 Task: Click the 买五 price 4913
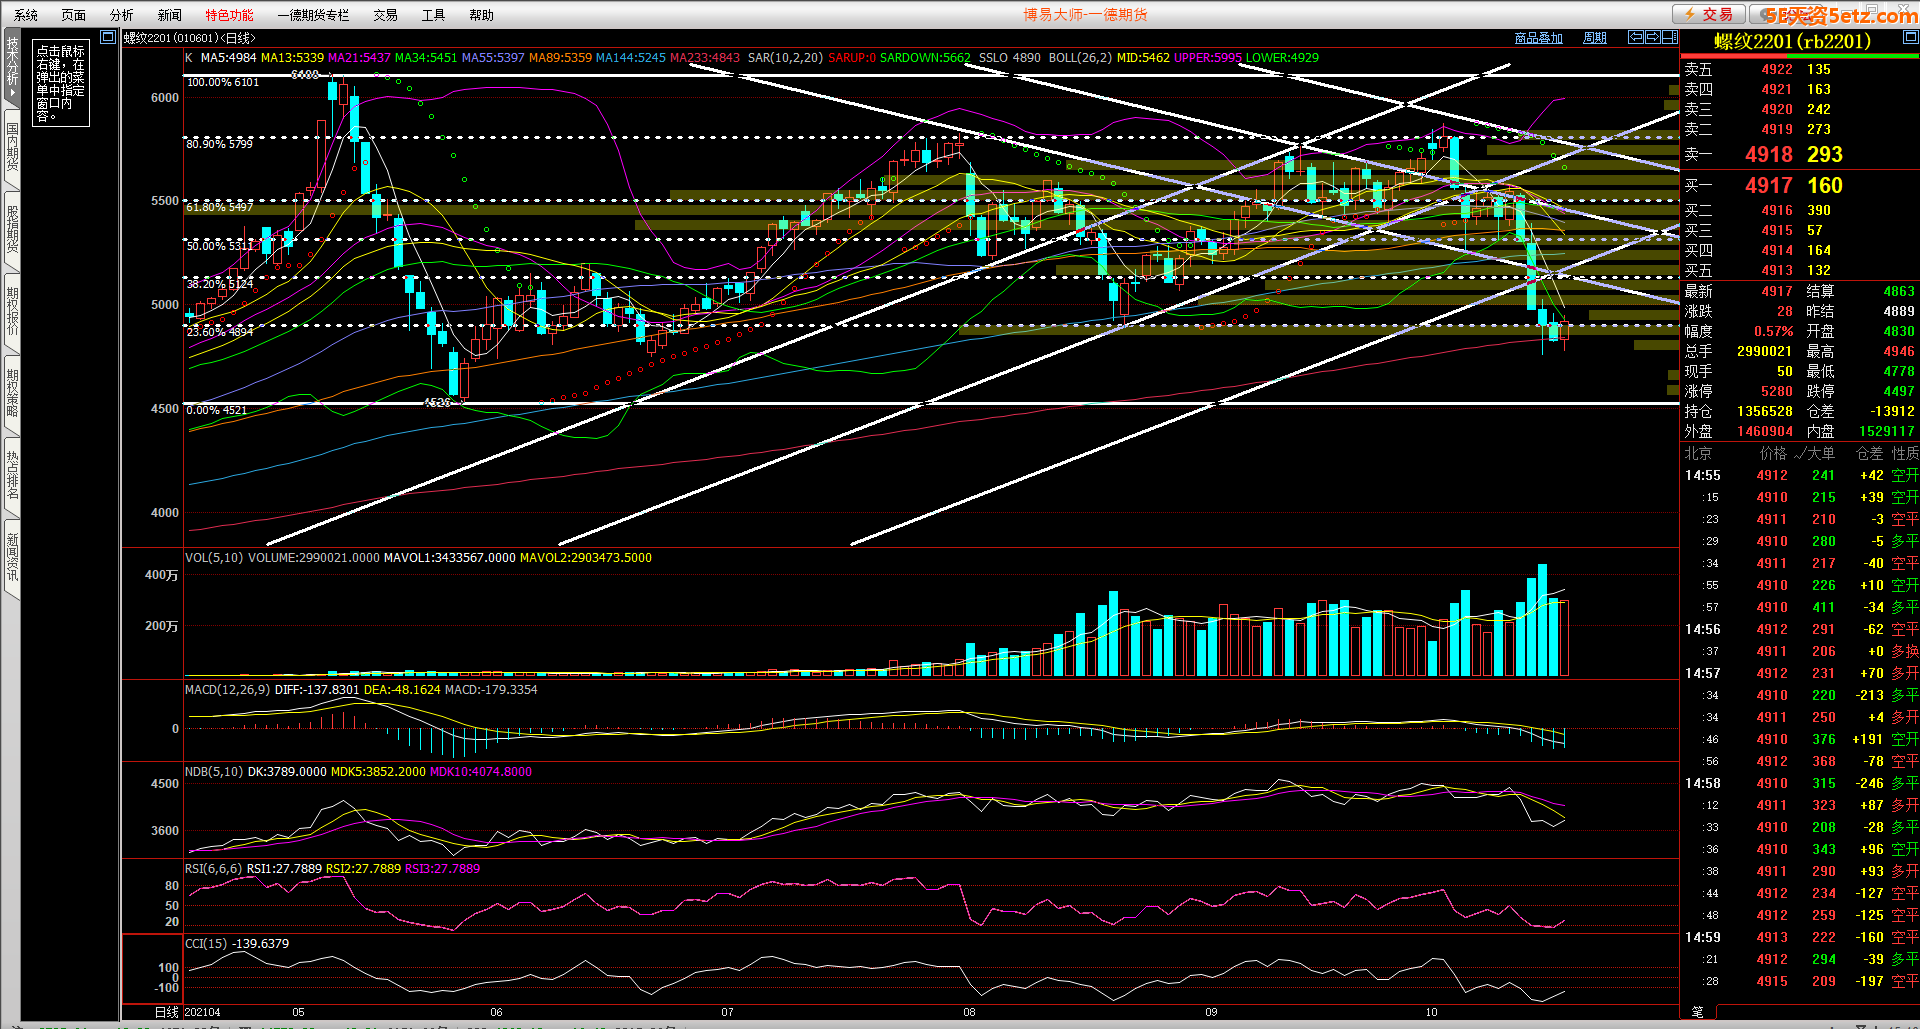(1777, 270)
